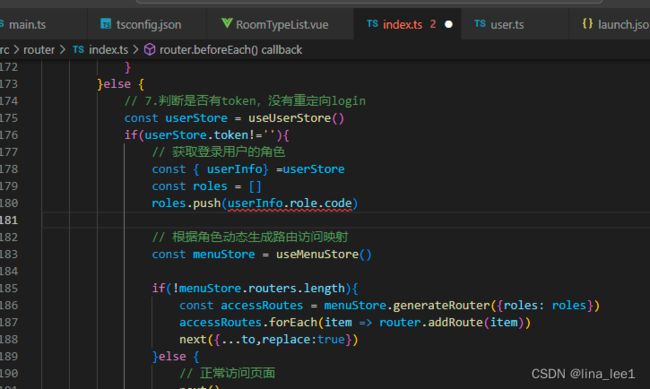Click the TS icon in the breadcrumb
The width and height of the screenshot is (650, 389).
78,50
